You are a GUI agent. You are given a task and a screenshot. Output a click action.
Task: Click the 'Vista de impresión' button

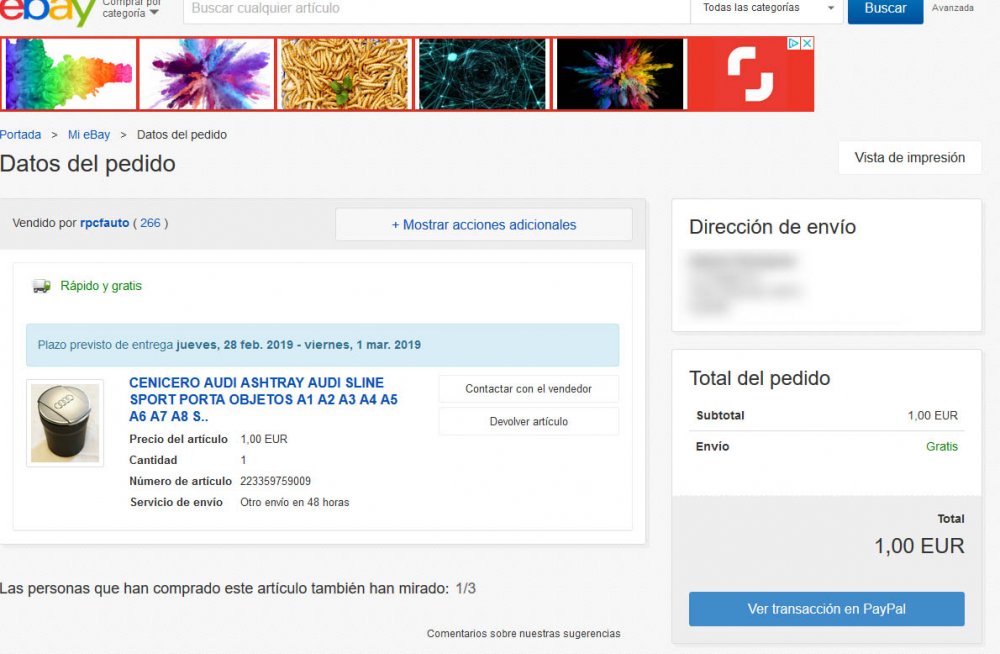tap(909, 158)
